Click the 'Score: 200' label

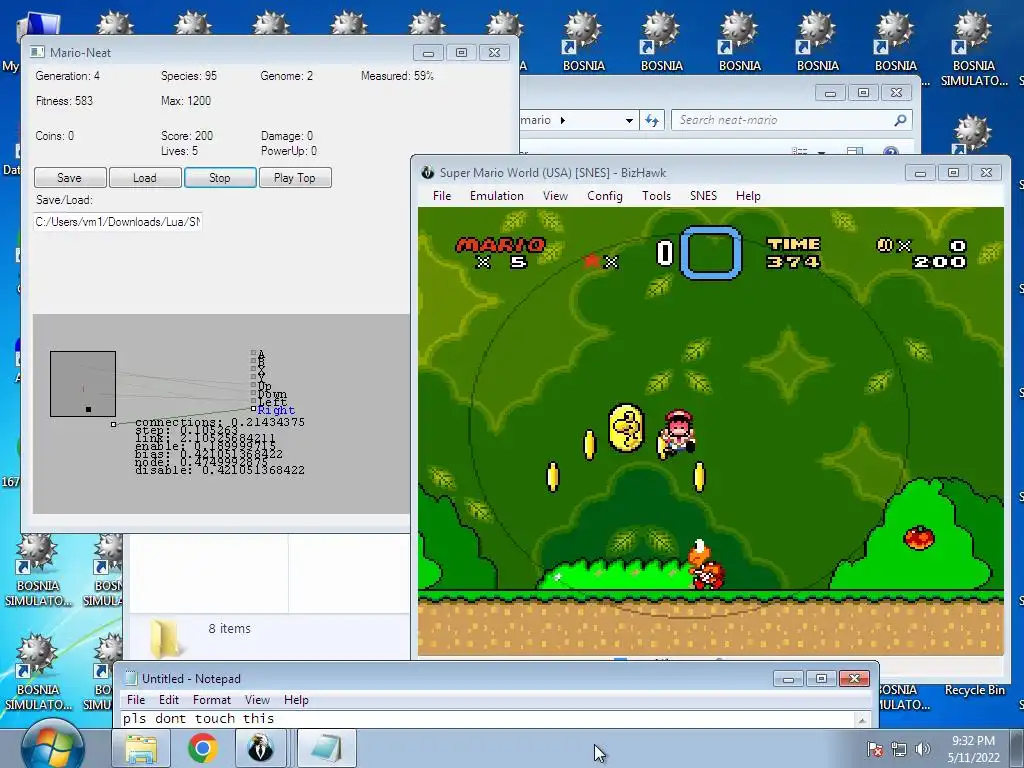click(187, 136)
